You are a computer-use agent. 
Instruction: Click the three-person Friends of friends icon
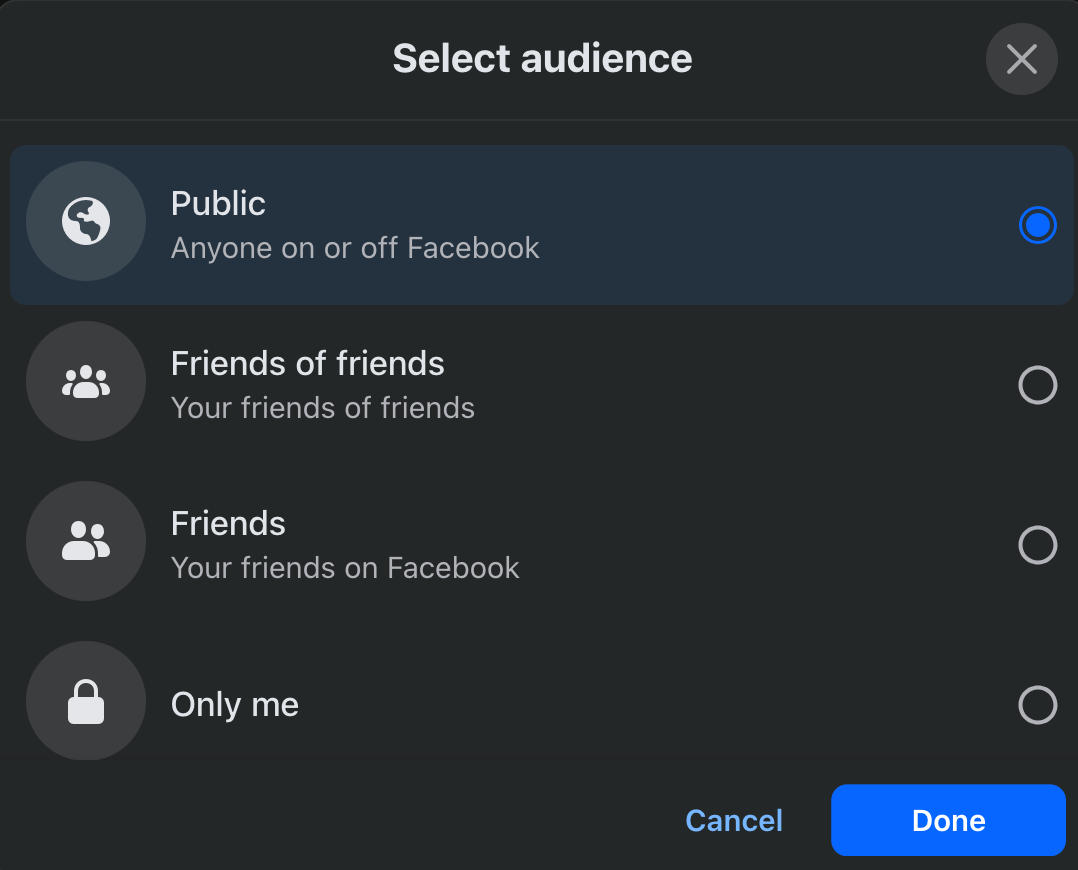[x=86, y=381]
